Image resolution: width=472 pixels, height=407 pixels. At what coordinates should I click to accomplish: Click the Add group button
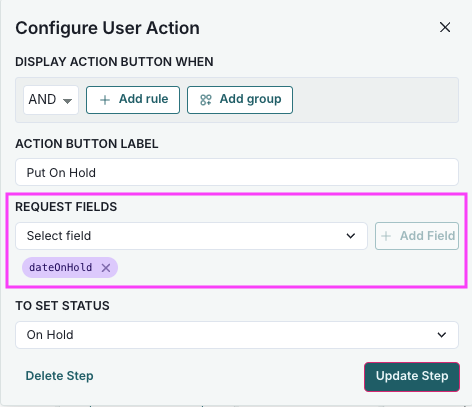(240, 100)
